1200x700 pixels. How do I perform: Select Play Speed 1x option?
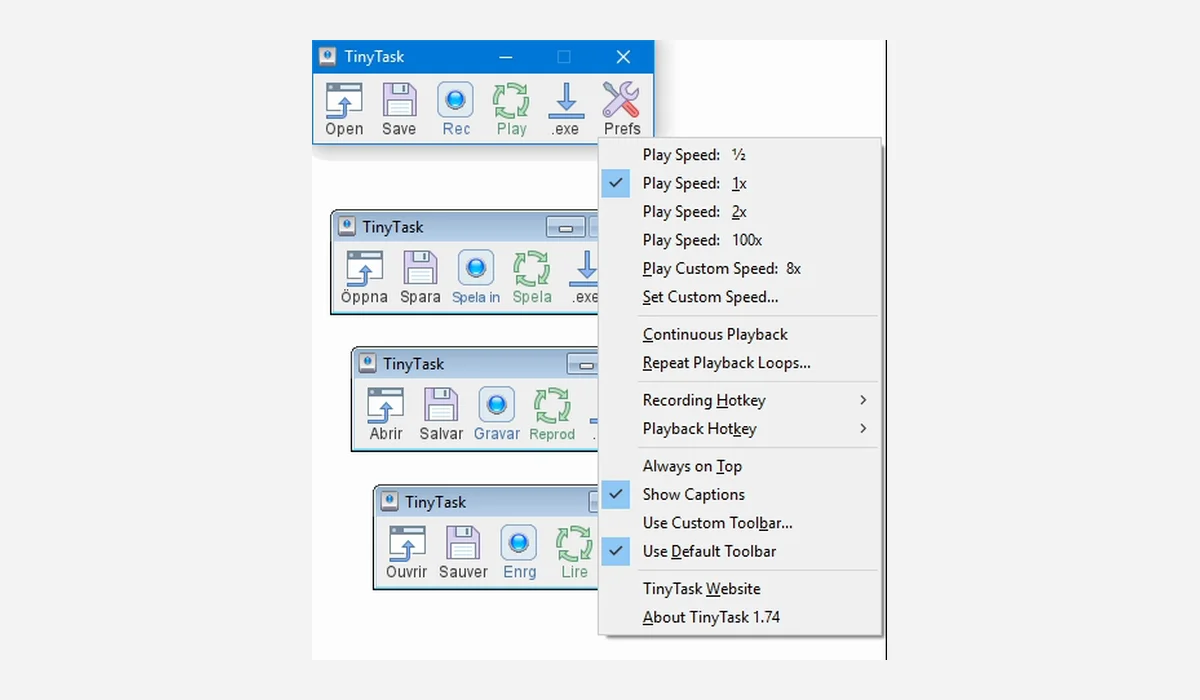click(740, 183)
